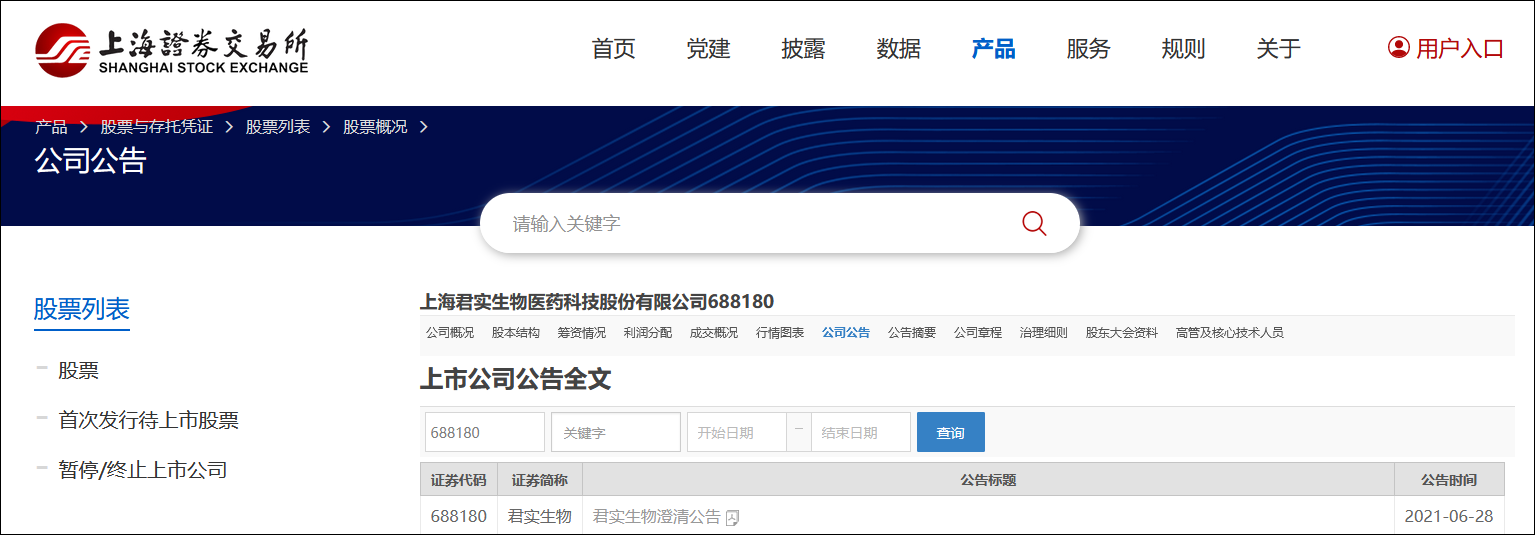The image size is (1535, 535).
Task: Click the 股票与存托凭证 breadcrumb
Action: pos(157,127)
